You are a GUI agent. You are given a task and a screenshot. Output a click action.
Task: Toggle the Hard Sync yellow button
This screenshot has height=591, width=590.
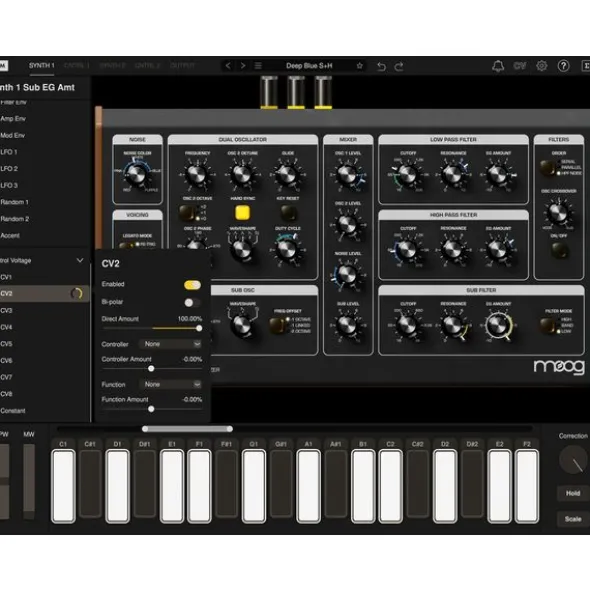pos(242,213)
